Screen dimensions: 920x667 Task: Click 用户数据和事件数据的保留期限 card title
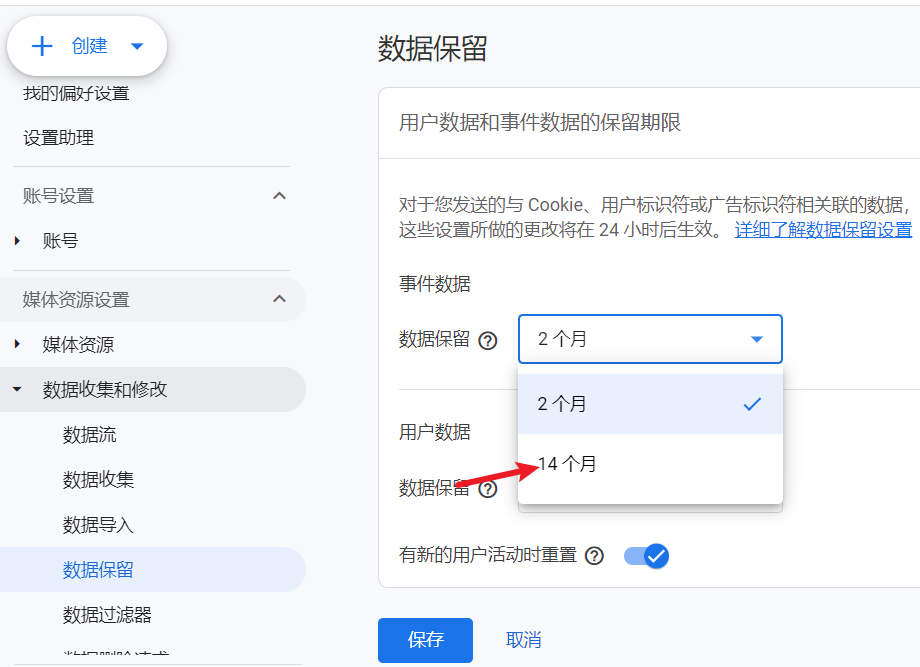[x=540, y=123]
